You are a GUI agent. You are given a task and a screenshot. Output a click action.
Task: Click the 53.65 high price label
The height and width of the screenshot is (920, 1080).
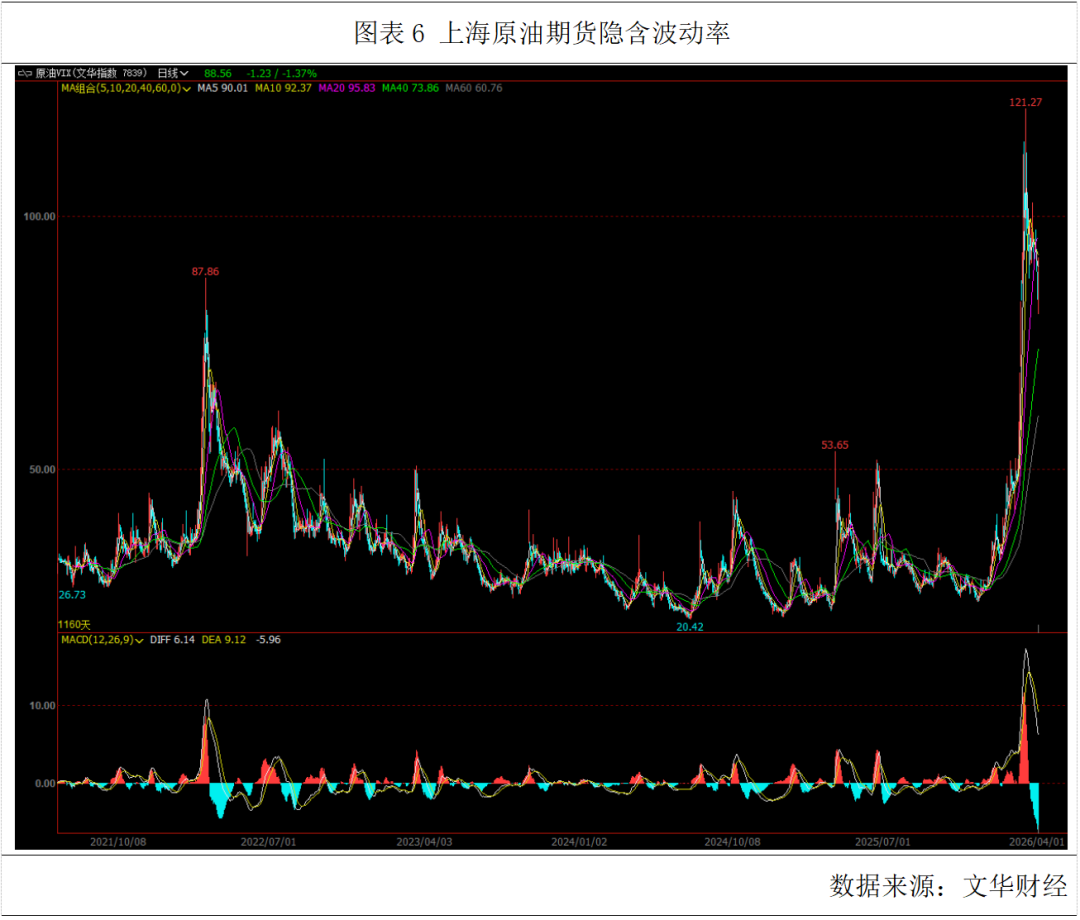[x=835, y=446]
